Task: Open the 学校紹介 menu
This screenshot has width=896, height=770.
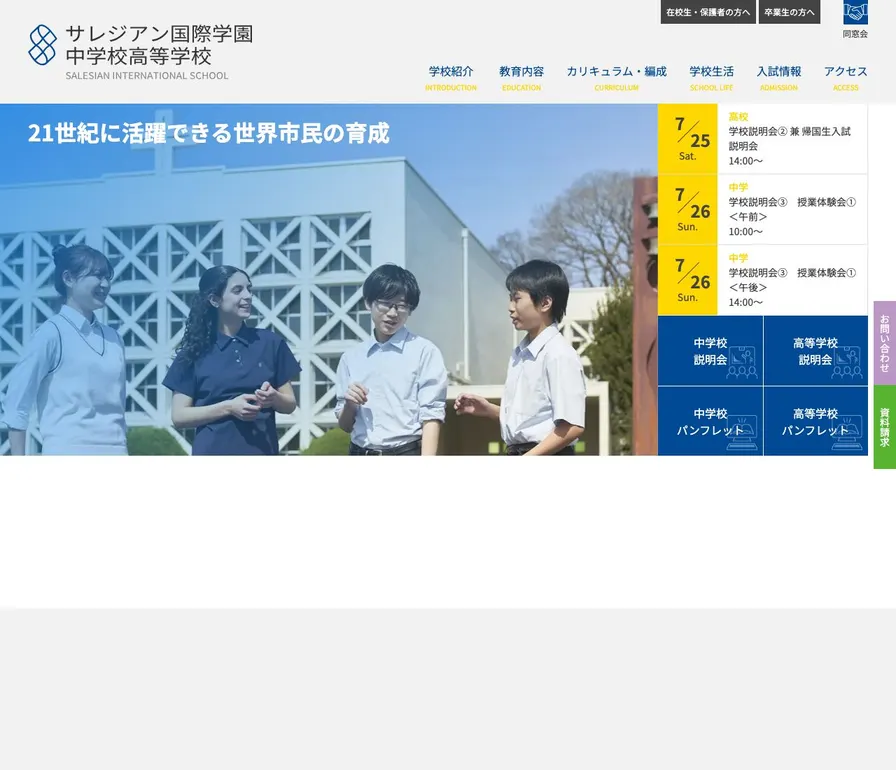Action: pos(451,78)
